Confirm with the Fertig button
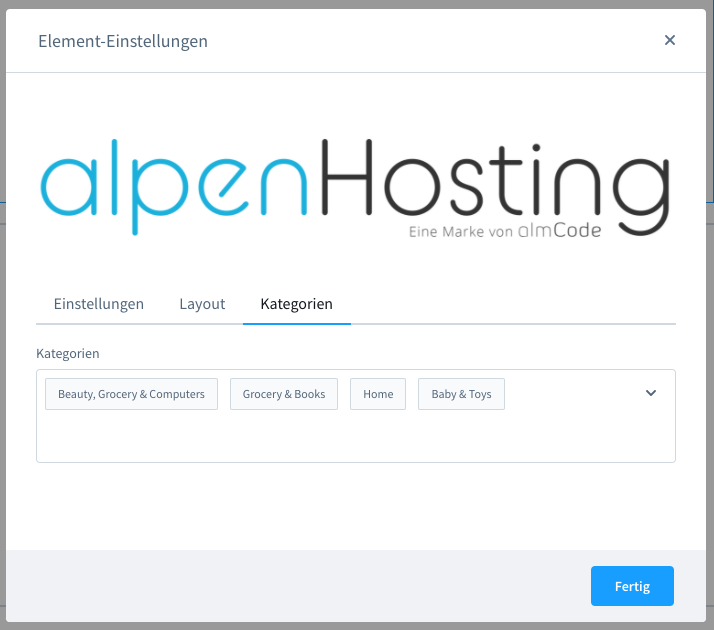Viewport: 714px width, 630px height. 632,586
